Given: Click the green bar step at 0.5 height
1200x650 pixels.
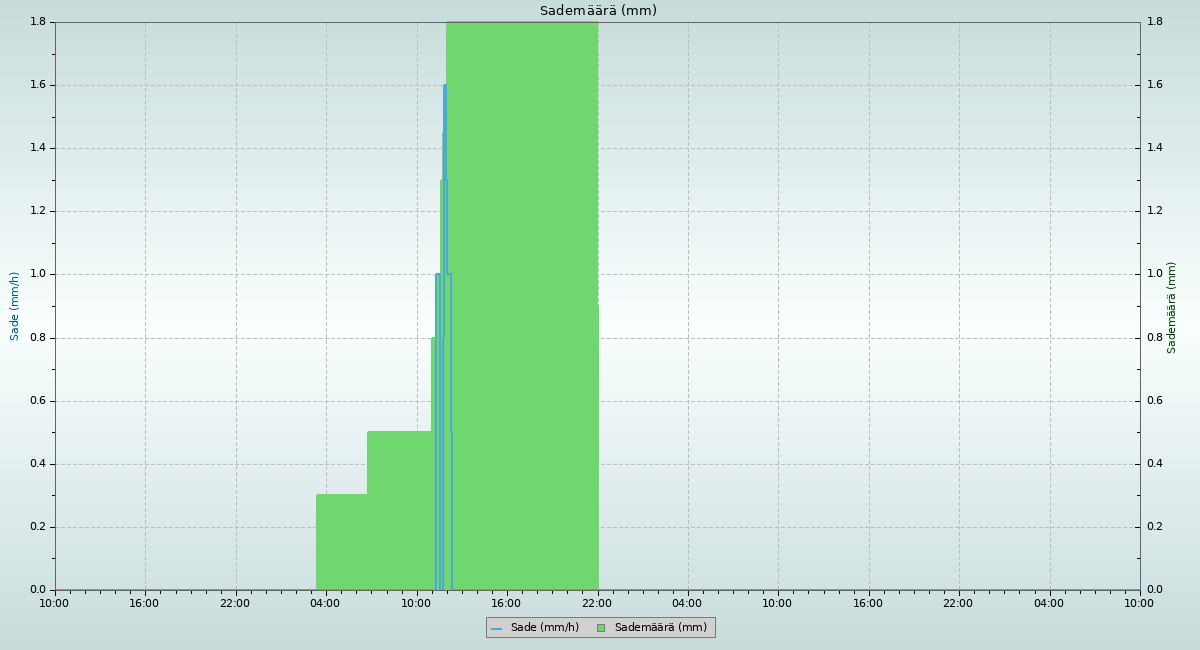Looking at the screenshot, I should point(399,510).
